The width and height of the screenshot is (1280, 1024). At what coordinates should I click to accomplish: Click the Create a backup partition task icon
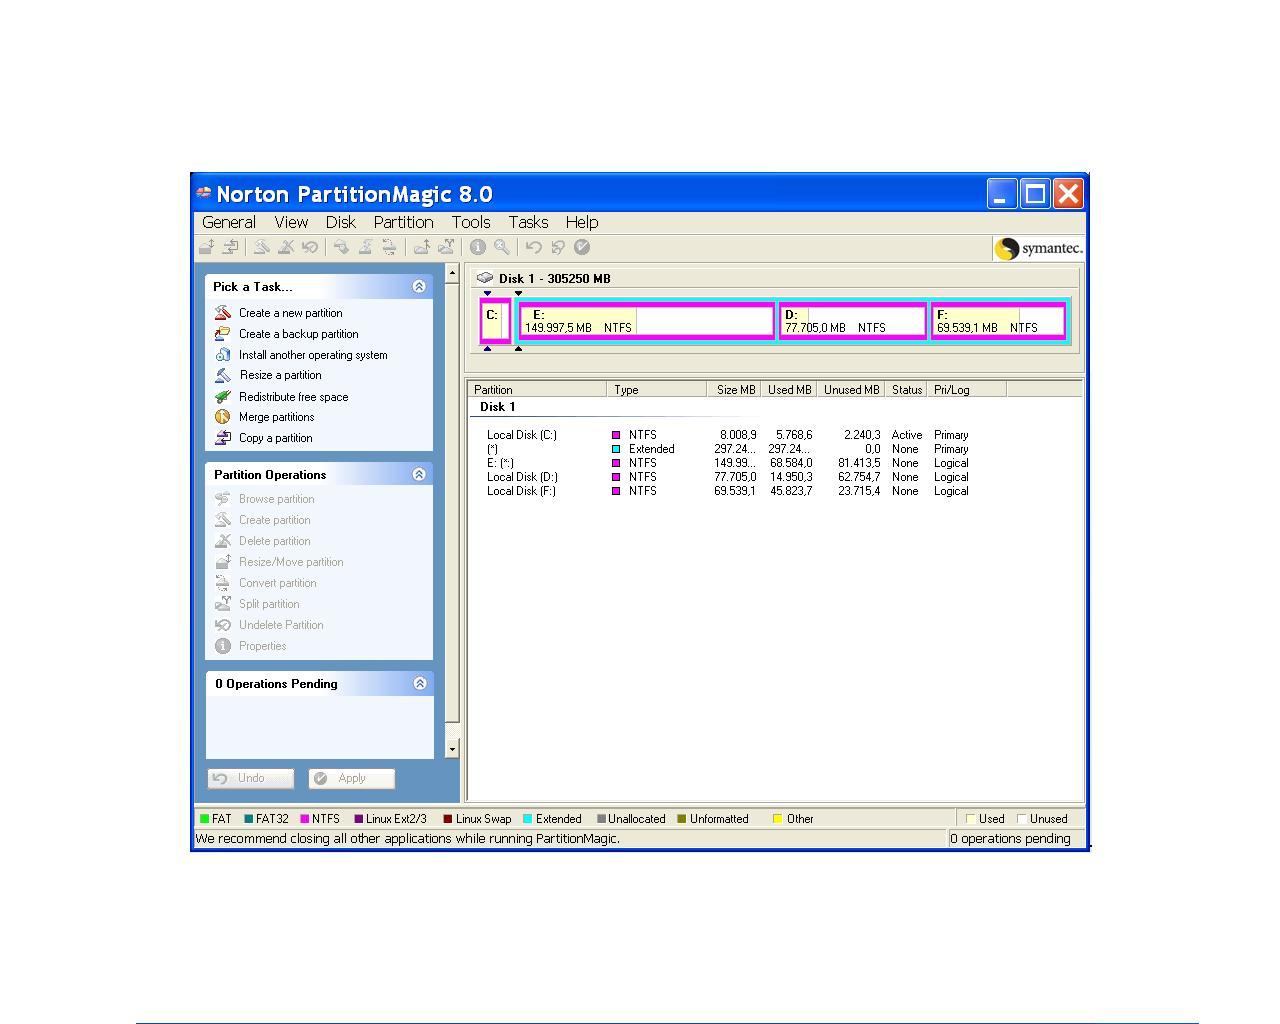tap(223, 334)
